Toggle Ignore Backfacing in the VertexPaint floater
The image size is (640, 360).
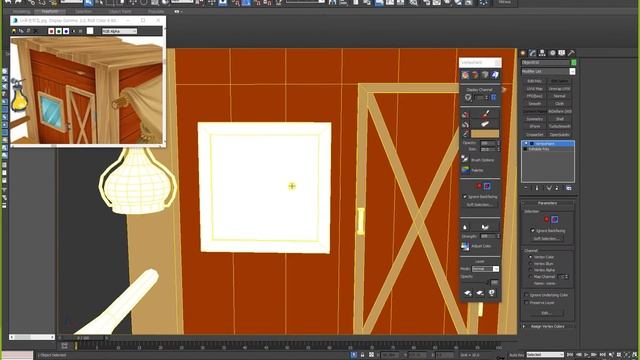click(x=464, y=197)
